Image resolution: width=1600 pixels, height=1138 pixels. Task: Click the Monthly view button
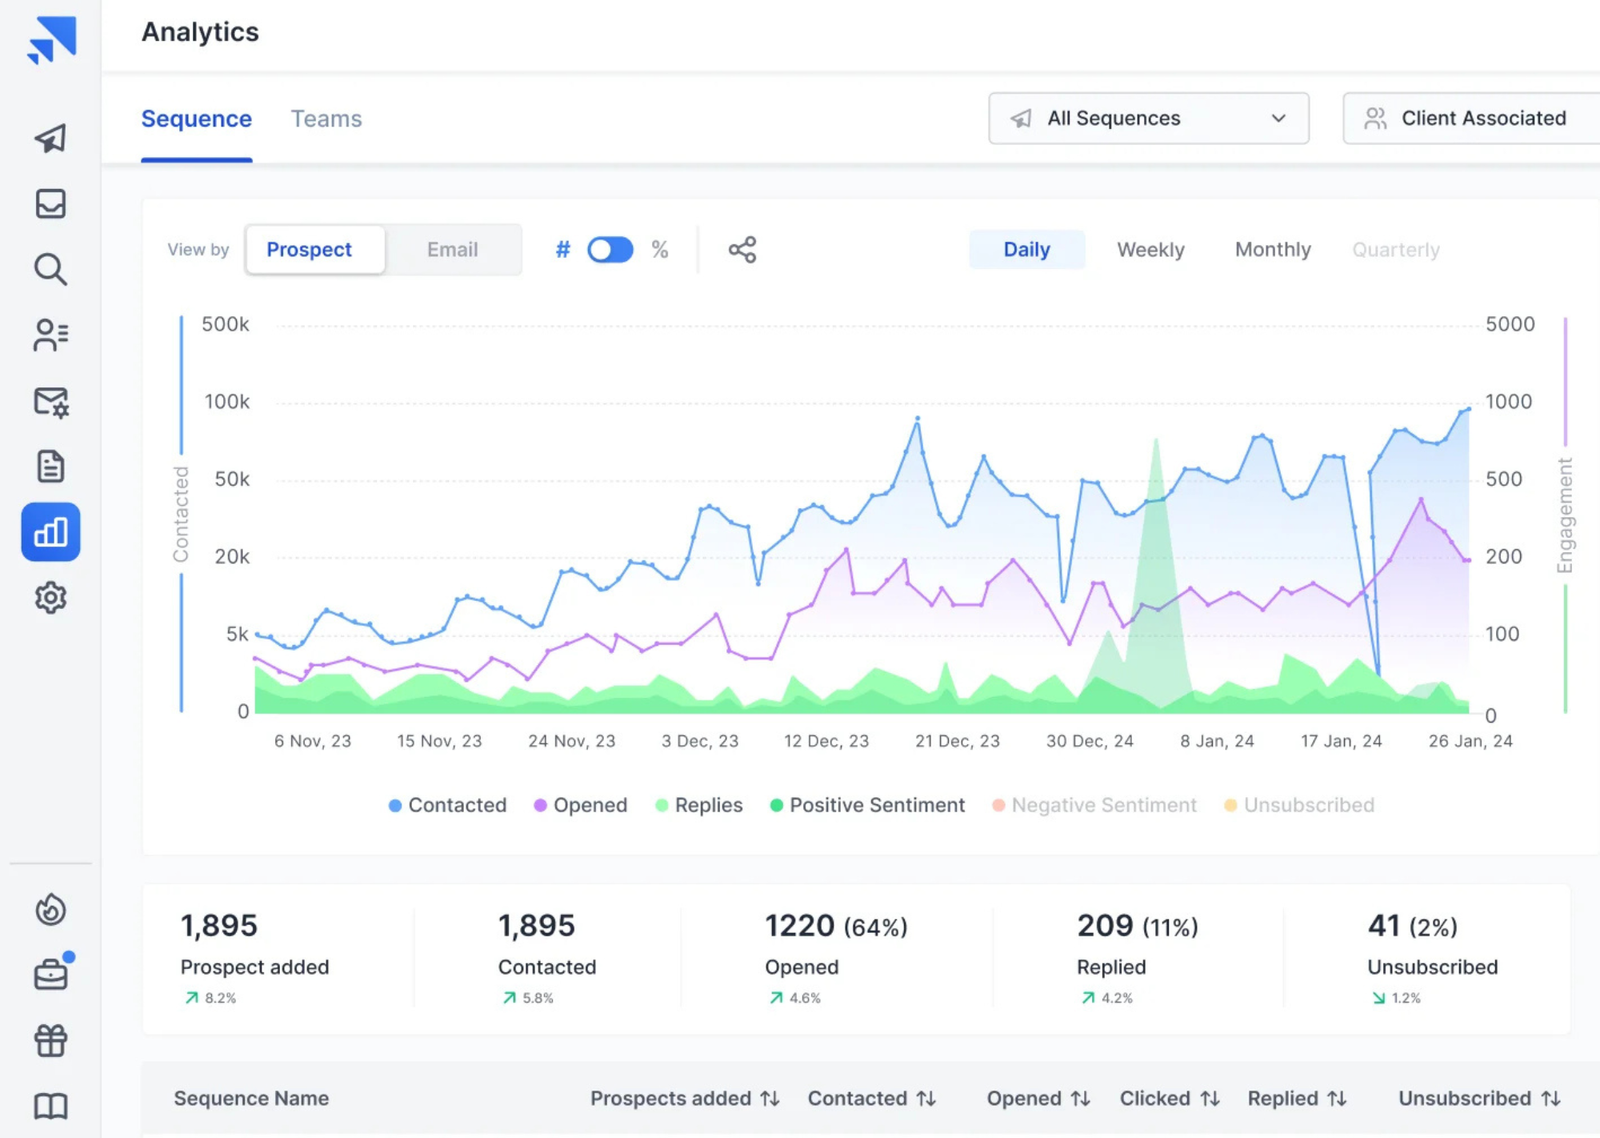[x=1272, y=250]
